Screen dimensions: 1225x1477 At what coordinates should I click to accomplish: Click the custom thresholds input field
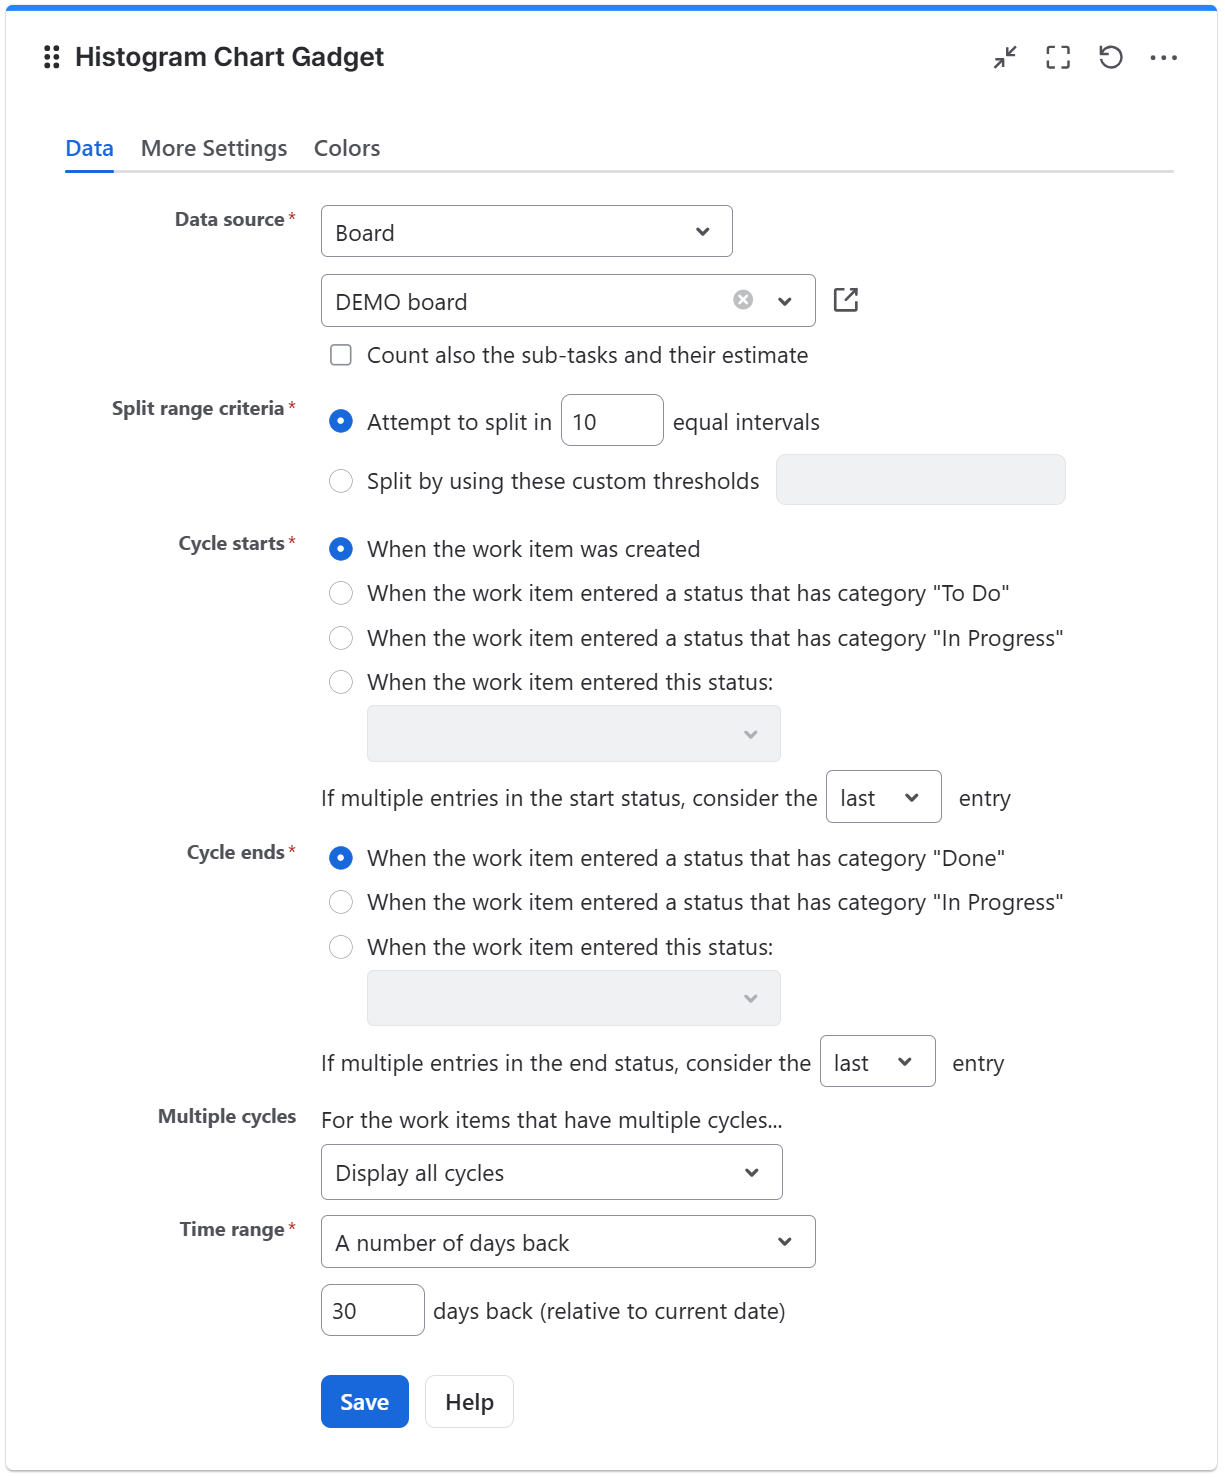921,480
